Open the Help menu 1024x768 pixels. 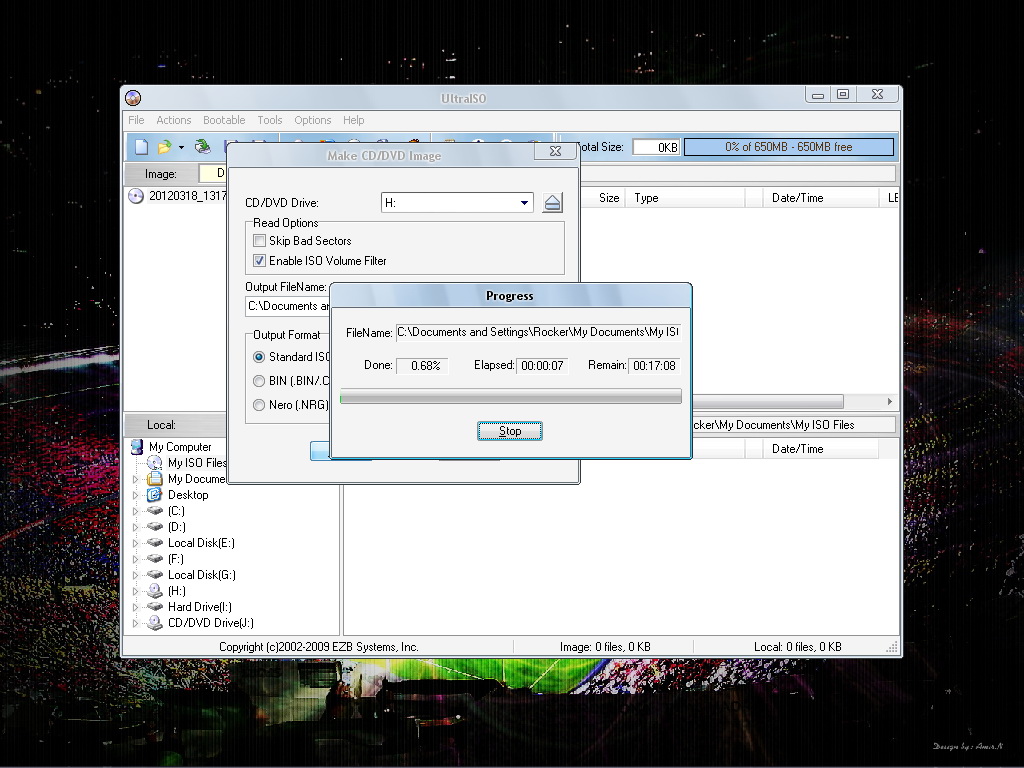coord(353,120)
